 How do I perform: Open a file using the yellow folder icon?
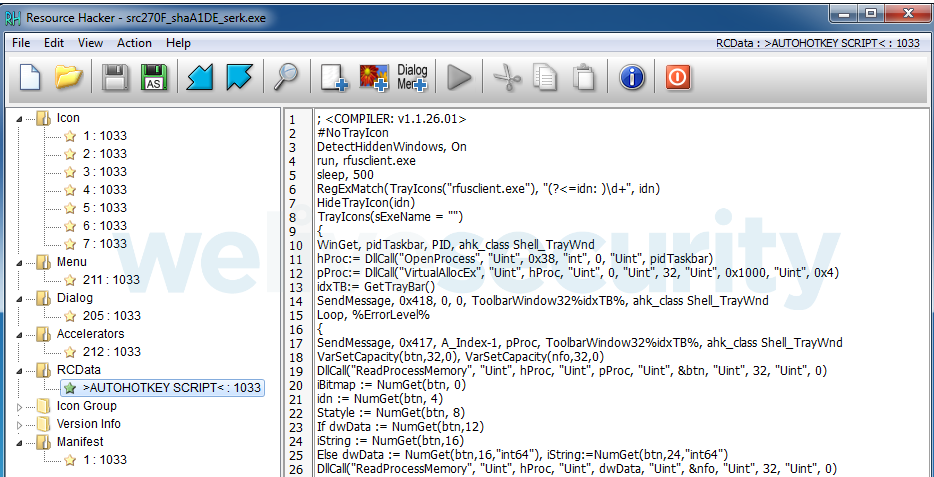click(x=68, y=77)
